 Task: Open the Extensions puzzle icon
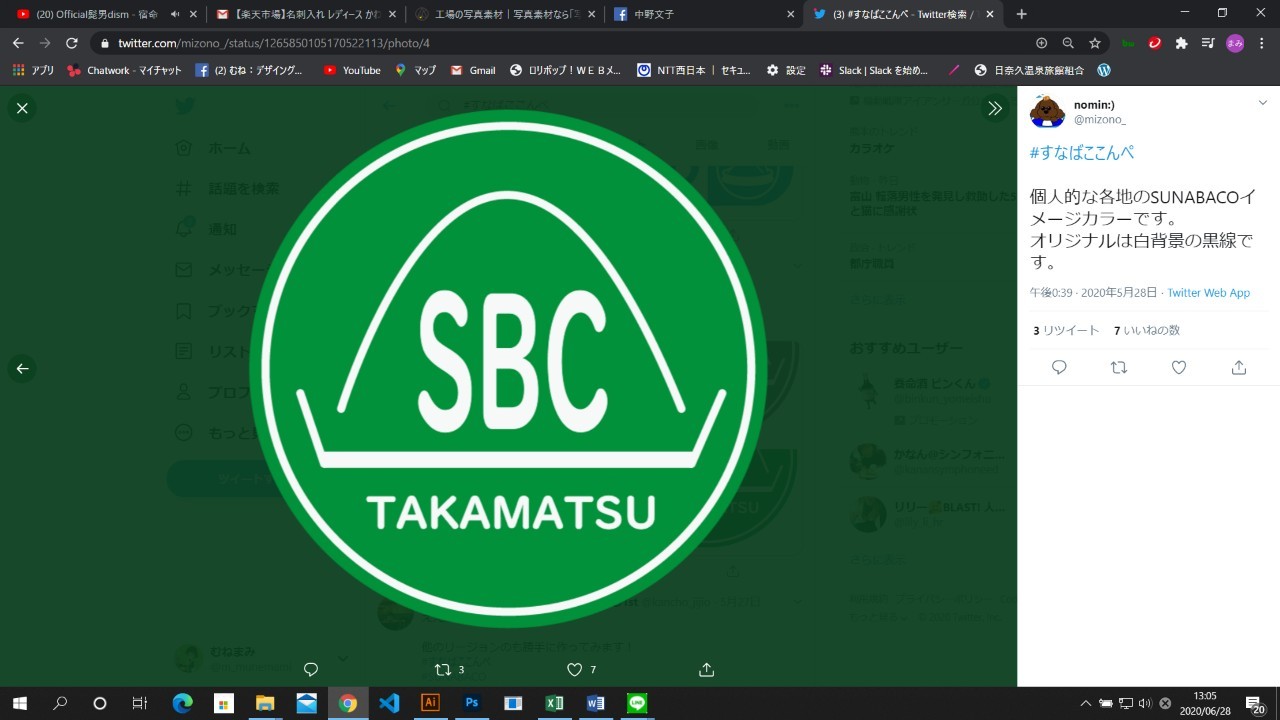pos(1181,43)
